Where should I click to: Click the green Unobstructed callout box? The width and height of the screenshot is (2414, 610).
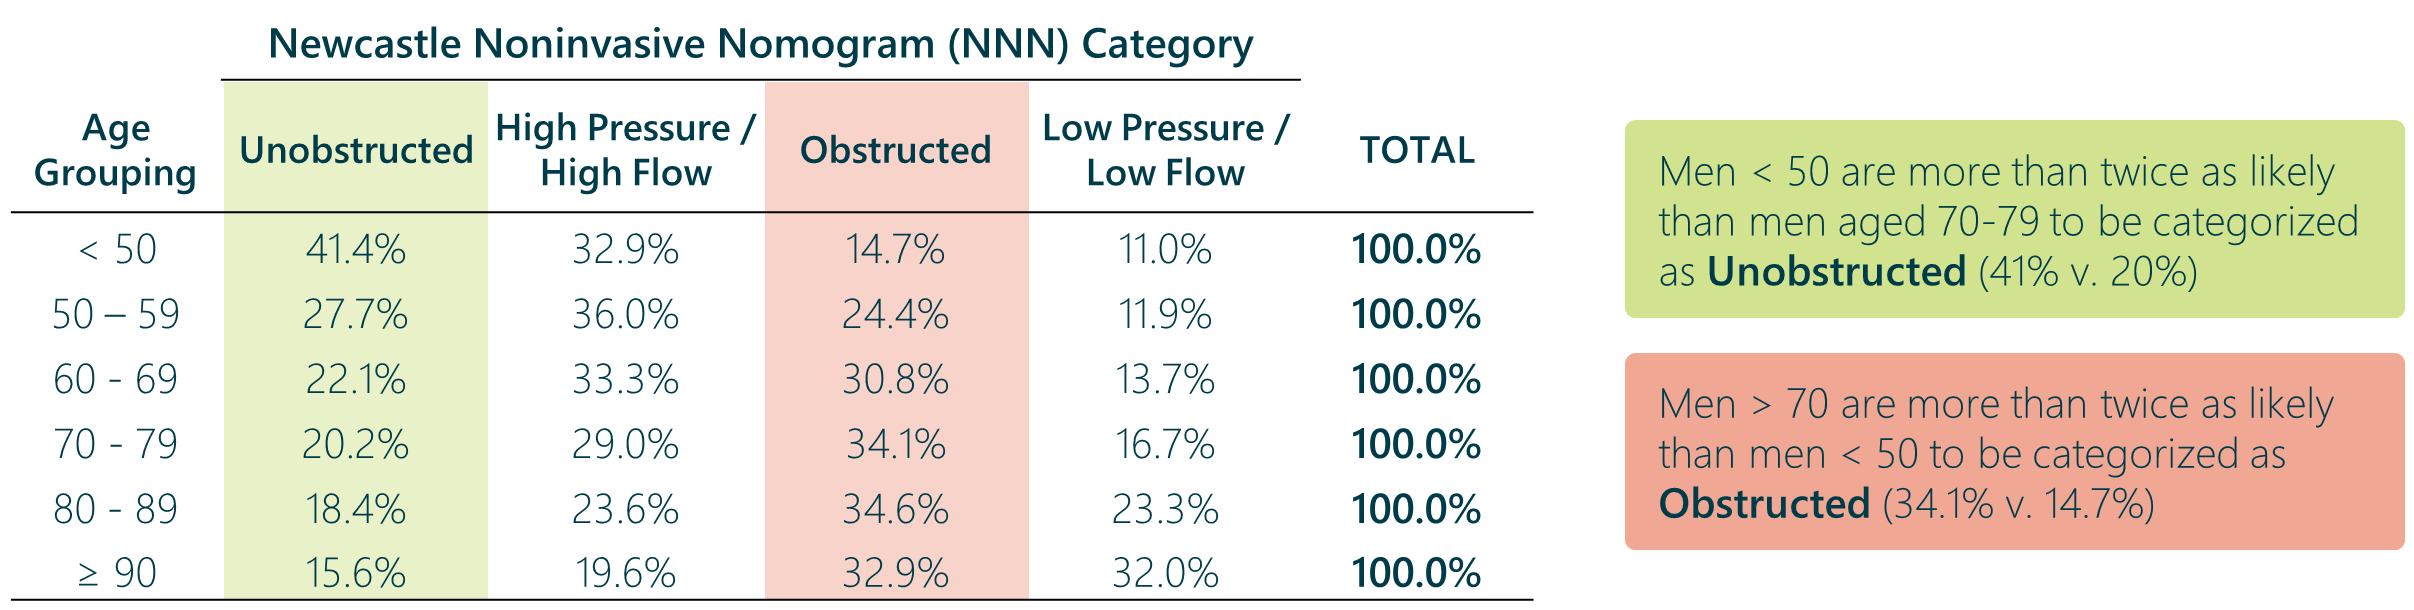point(2014,220)
